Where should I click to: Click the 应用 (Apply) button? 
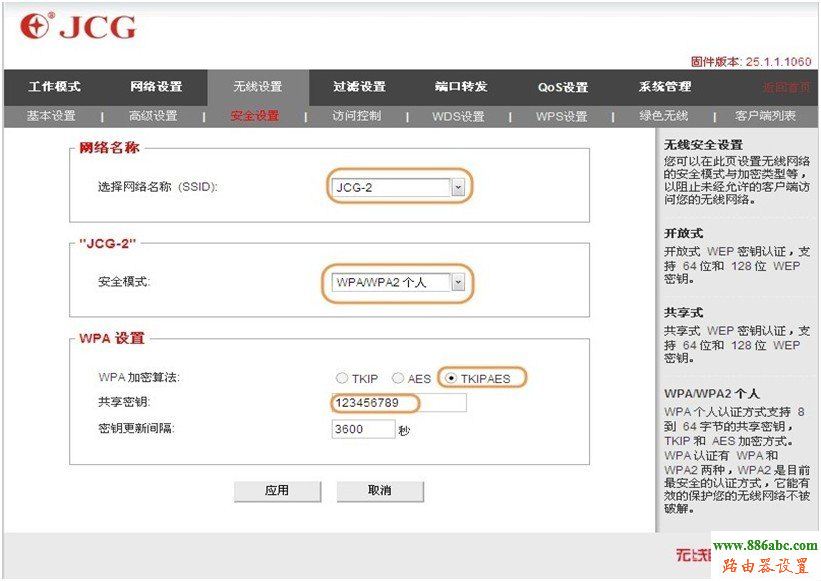click(x=277, y=491)
